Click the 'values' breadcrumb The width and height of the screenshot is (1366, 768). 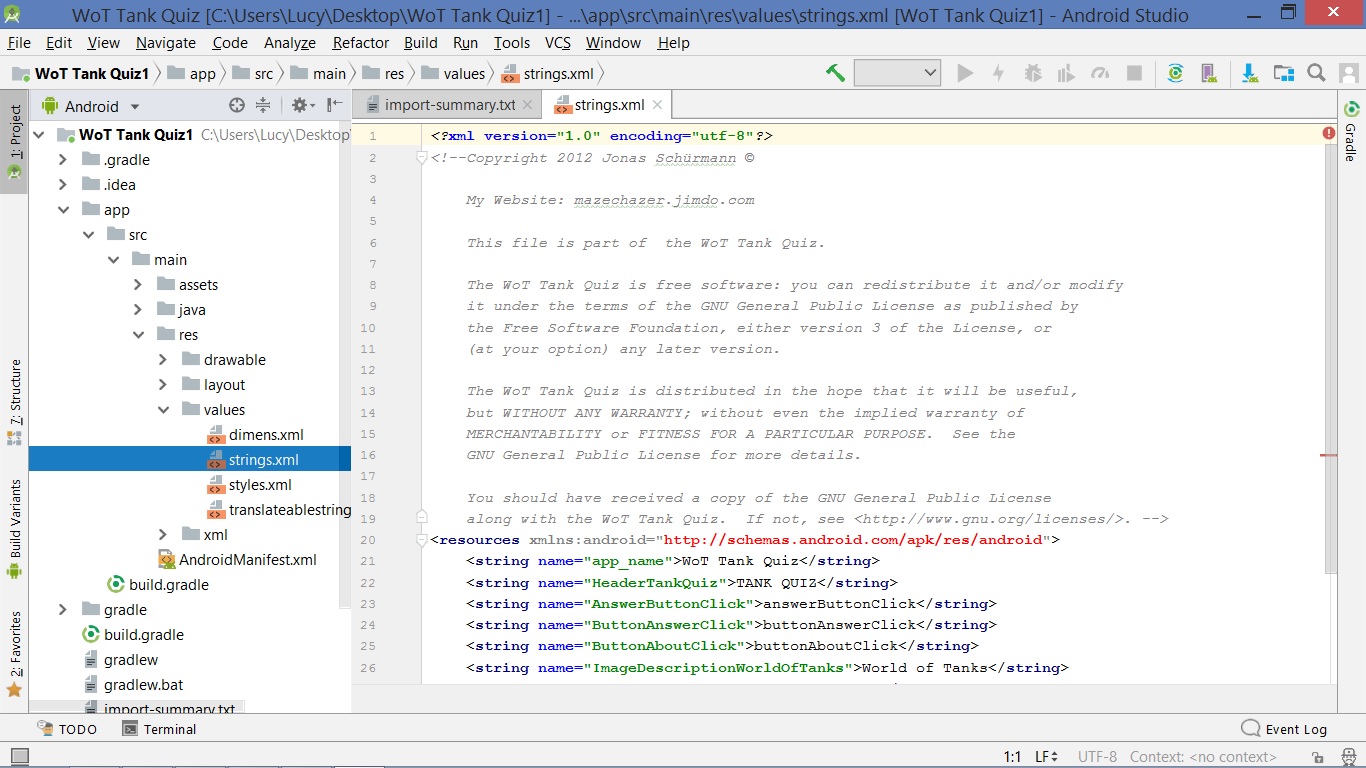coord(454,73)
